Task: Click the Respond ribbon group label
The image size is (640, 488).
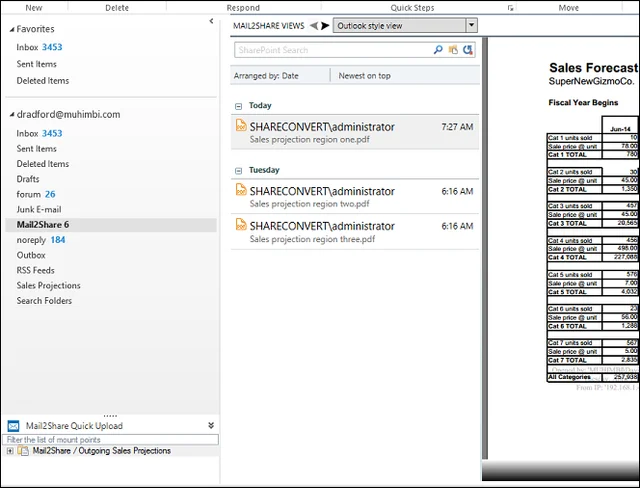Action: tap(243, 8)
